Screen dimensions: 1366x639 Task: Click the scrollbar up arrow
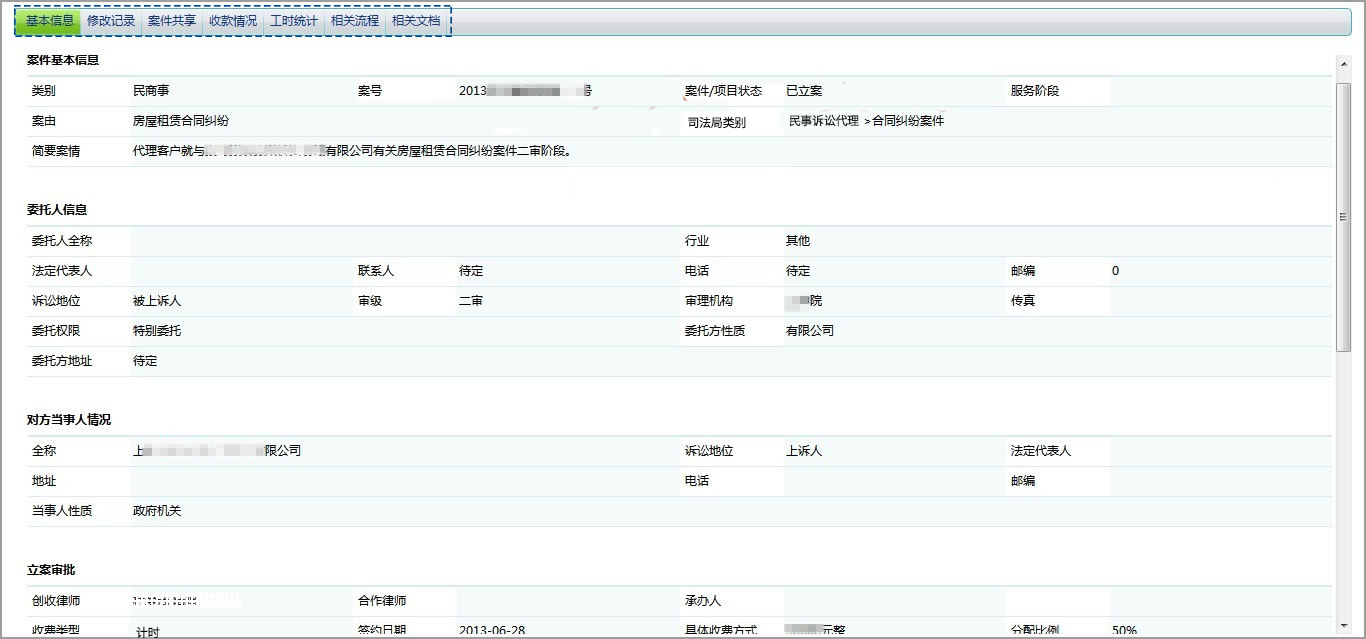[1344, 64]
